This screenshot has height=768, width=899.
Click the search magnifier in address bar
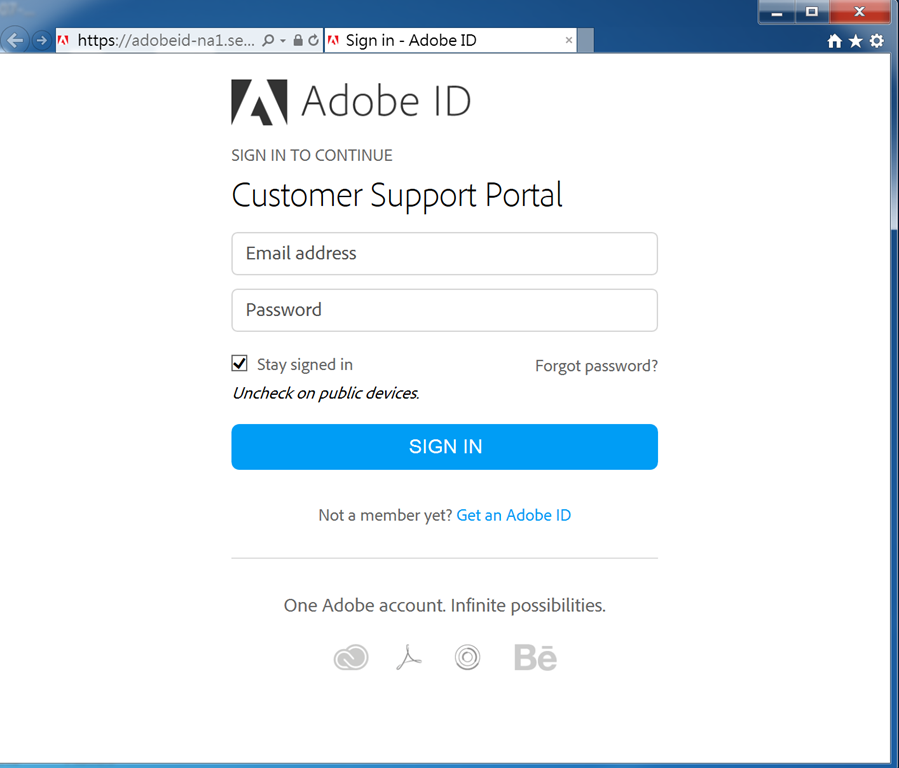(268, 40)
